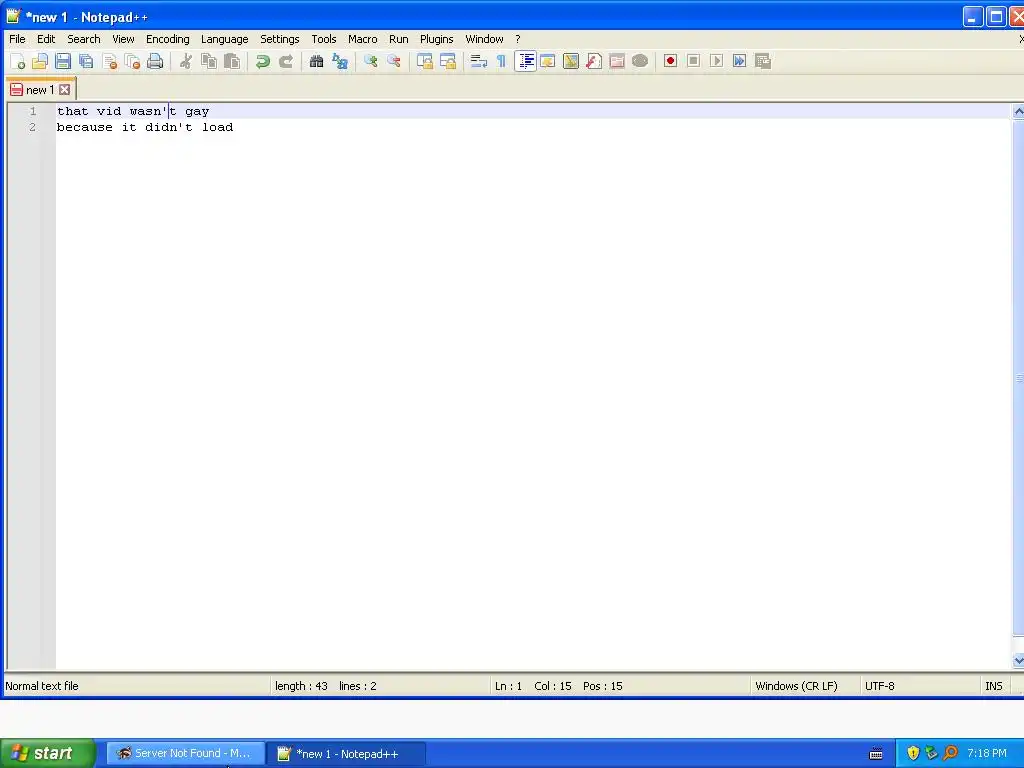Image resolution: width=1024 pixels, height=768 pixels.
Task: Open the question mark help menu
Action: 518,39
